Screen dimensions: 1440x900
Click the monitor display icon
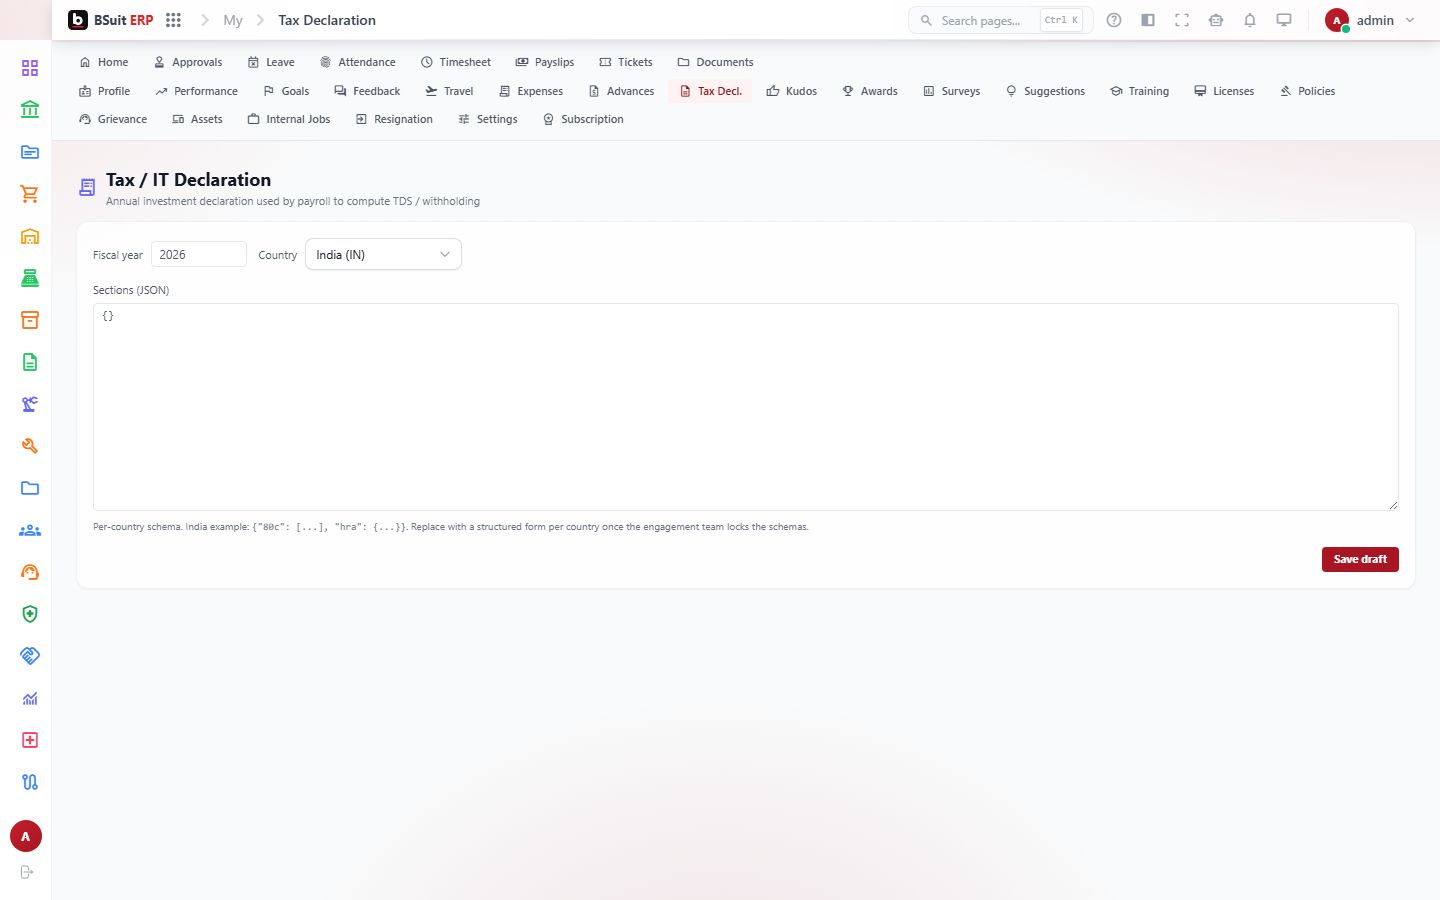point(1284,20)
